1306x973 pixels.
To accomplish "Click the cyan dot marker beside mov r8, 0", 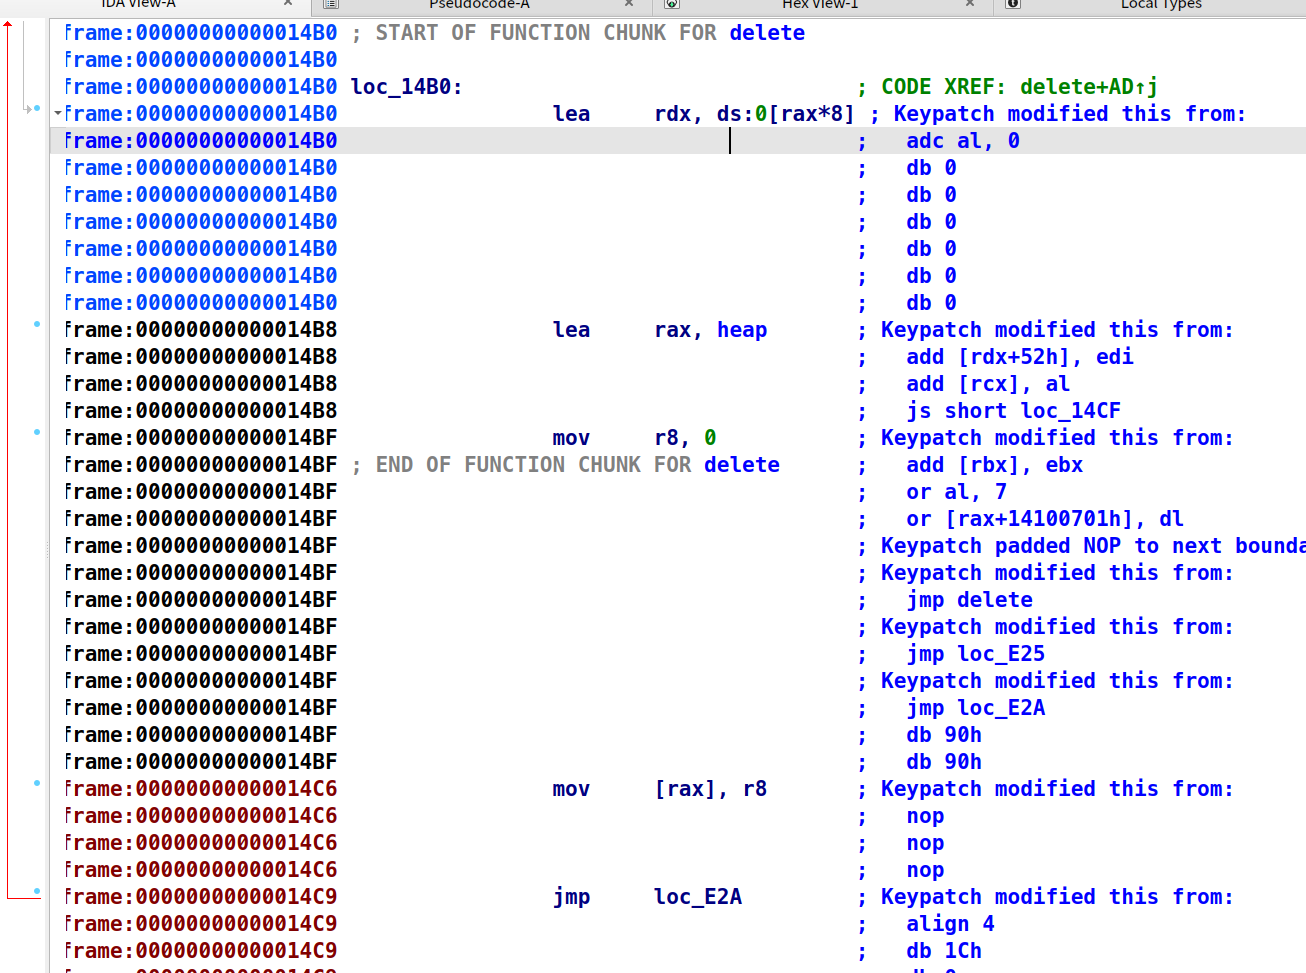I will pyautogui.click(x=37, y=431).
